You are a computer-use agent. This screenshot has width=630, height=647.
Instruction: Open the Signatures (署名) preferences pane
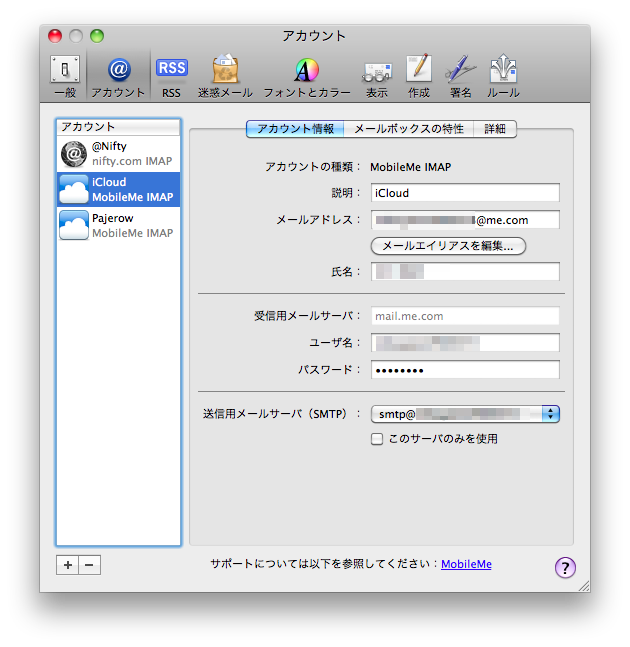(x=460, y=75)
